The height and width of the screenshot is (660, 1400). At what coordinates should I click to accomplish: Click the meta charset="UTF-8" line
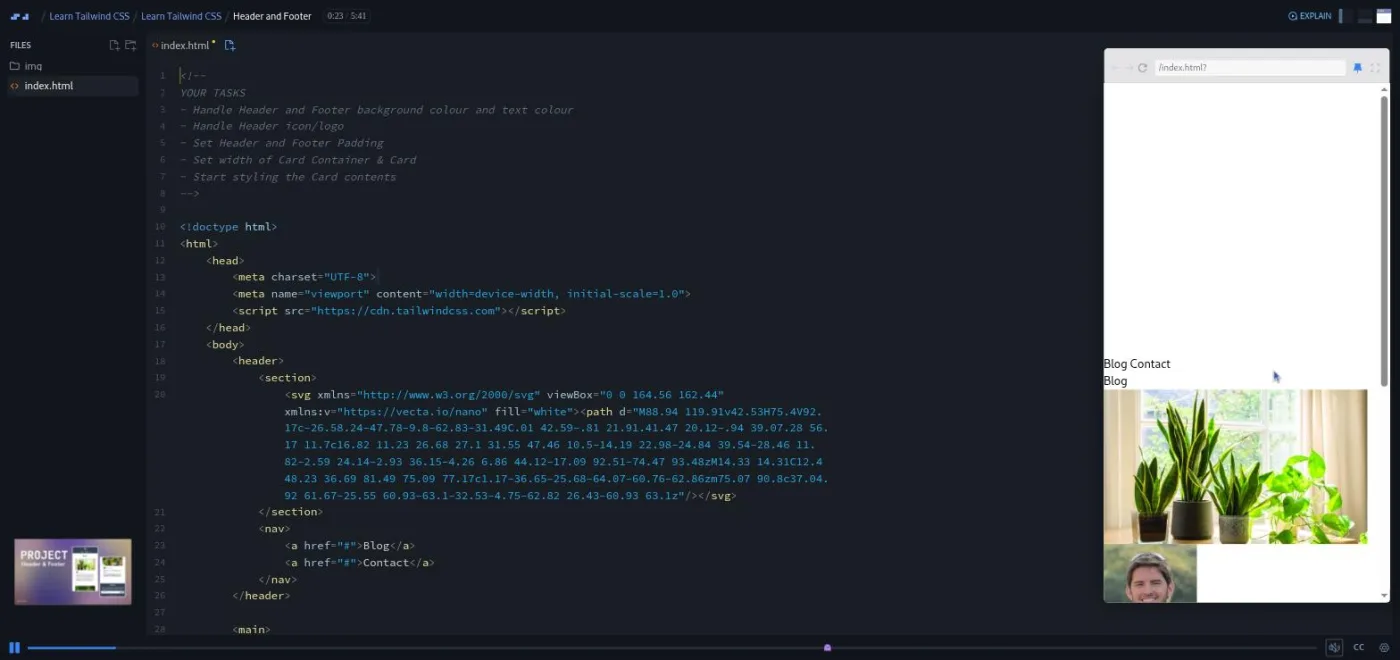pyautogui.click(x=305, y=277)
